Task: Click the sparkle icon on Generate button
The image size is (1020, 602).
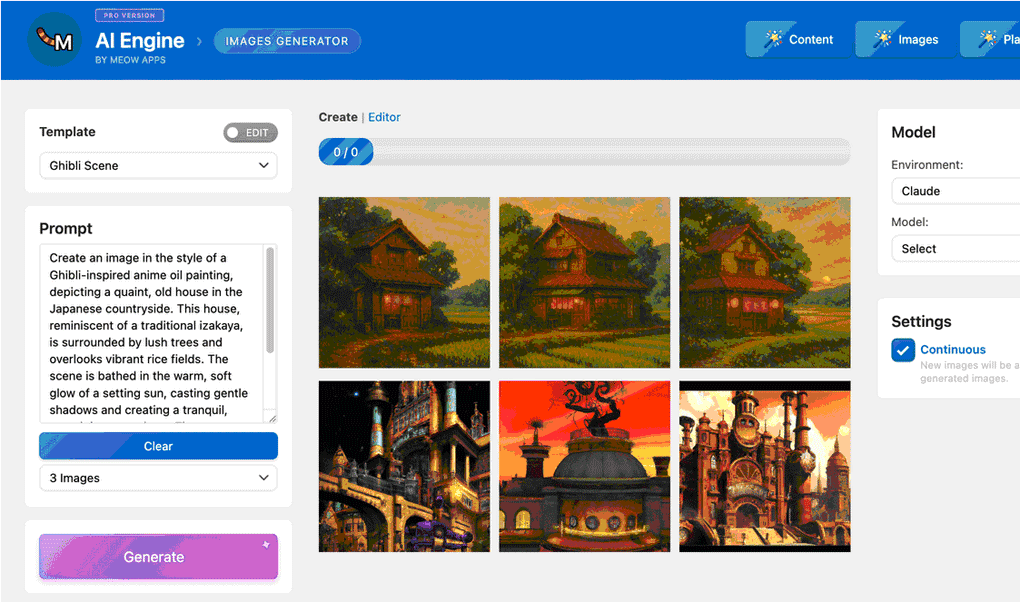Action: pos(266,545)
